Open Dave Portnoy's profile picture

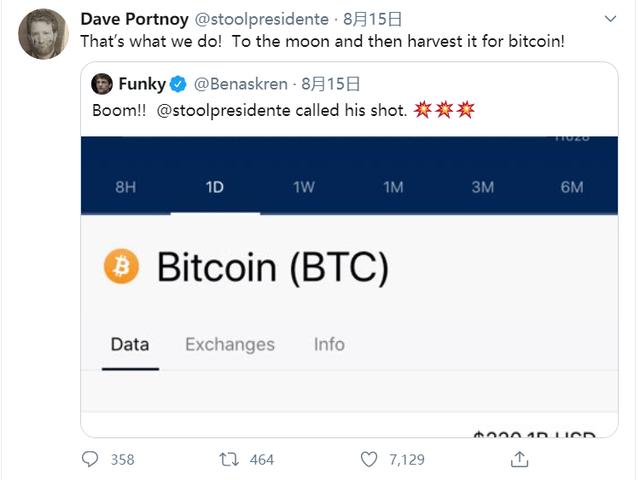[43, 34]
